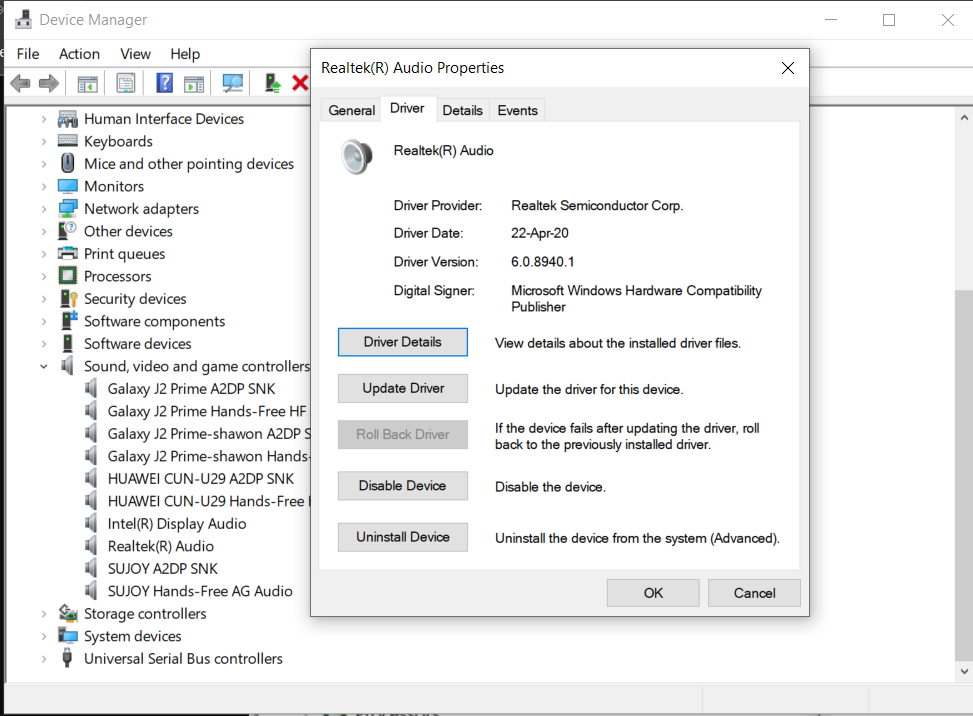Click the Print queues printer icon
Screen dimensions: 973x716
pos(68,253)
